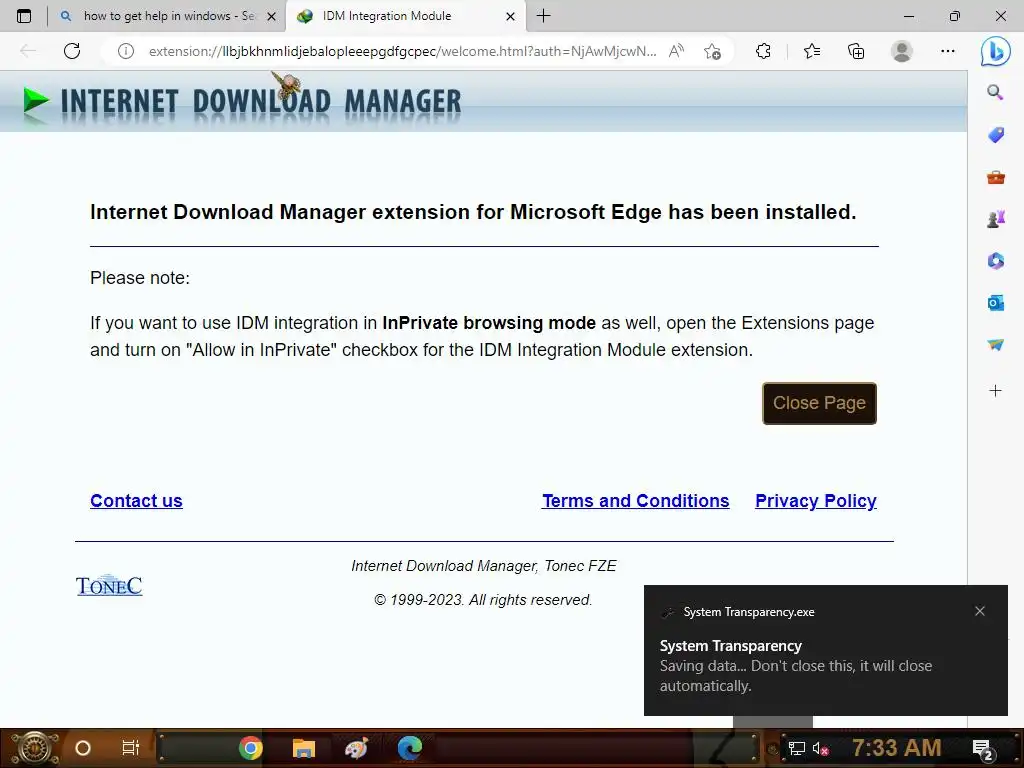The width and height of the screenshot is (1024, 768).
Task: Open the Privacy Policy link
Action: [x=816, y=501]
